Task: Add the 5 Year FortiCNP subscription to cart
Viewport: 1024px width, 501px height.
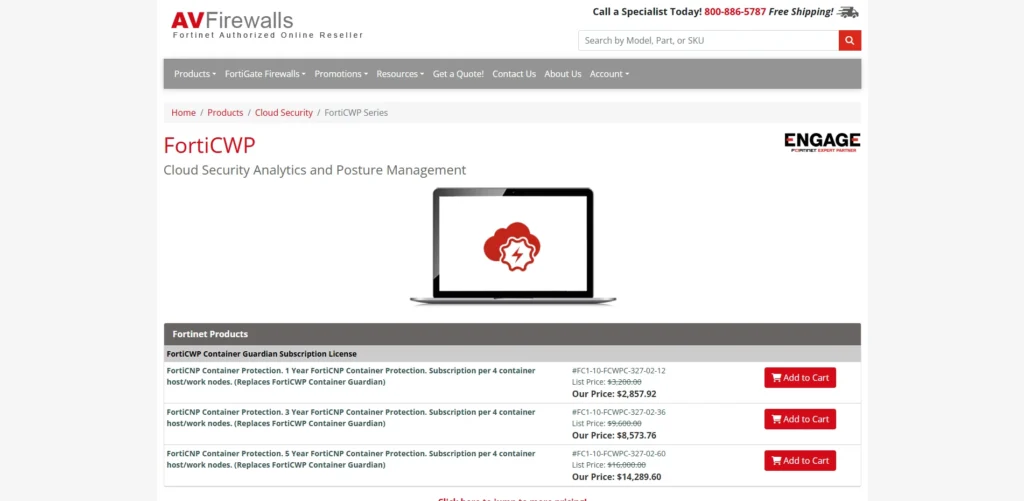Action: 800,461
